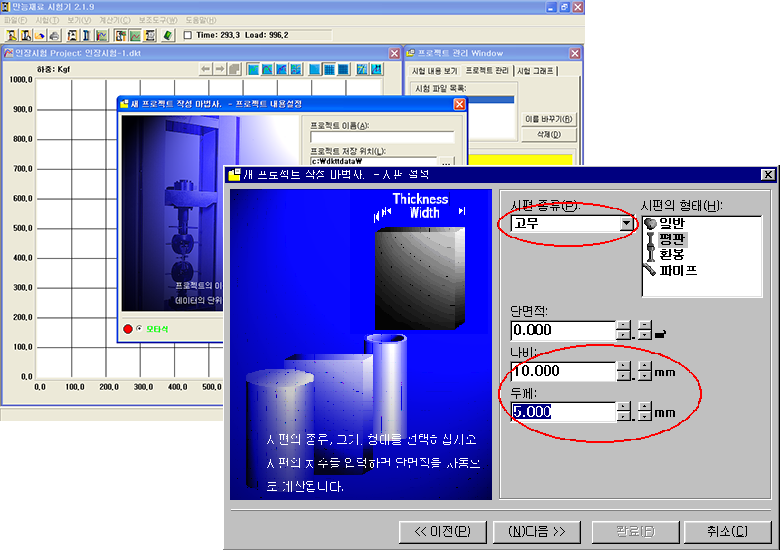
Task: Click the 나비 width integer stepper
Action: (624, 371)
